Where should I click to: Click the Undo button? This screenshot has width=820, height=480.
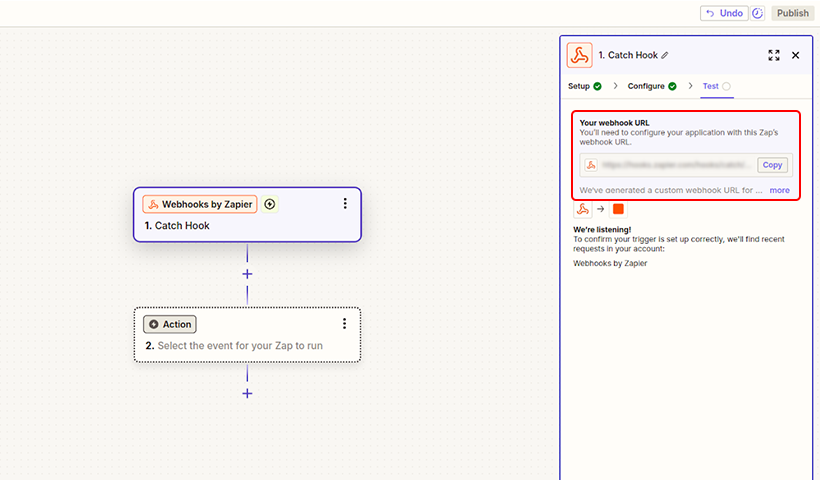click(724, 13)
